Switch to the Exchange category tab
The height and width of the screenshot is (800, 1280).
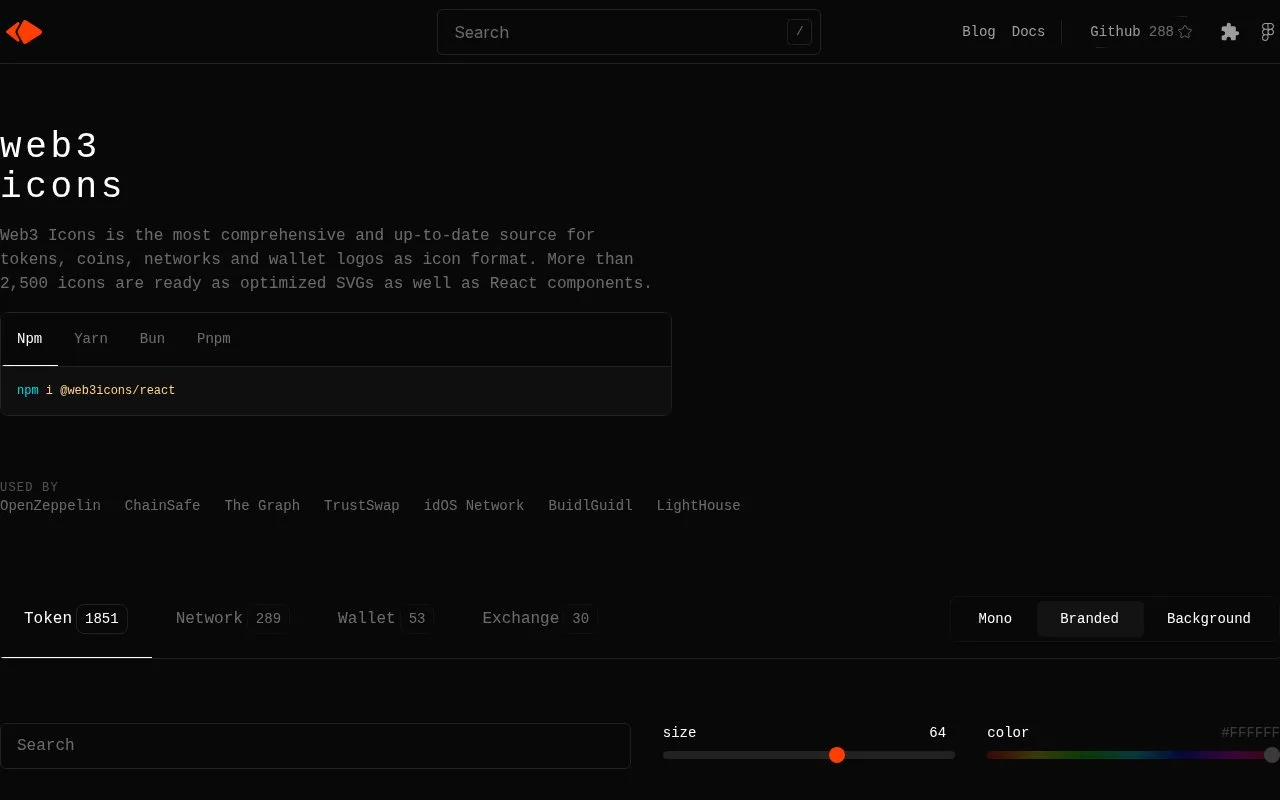tap(540, 619)
